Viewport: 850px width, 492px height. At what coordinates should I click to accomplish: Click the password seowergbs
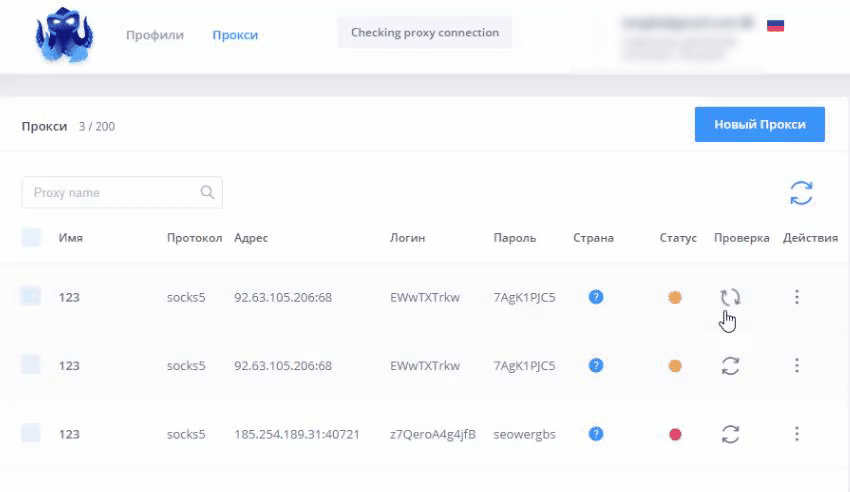click(x=524, y=434)
